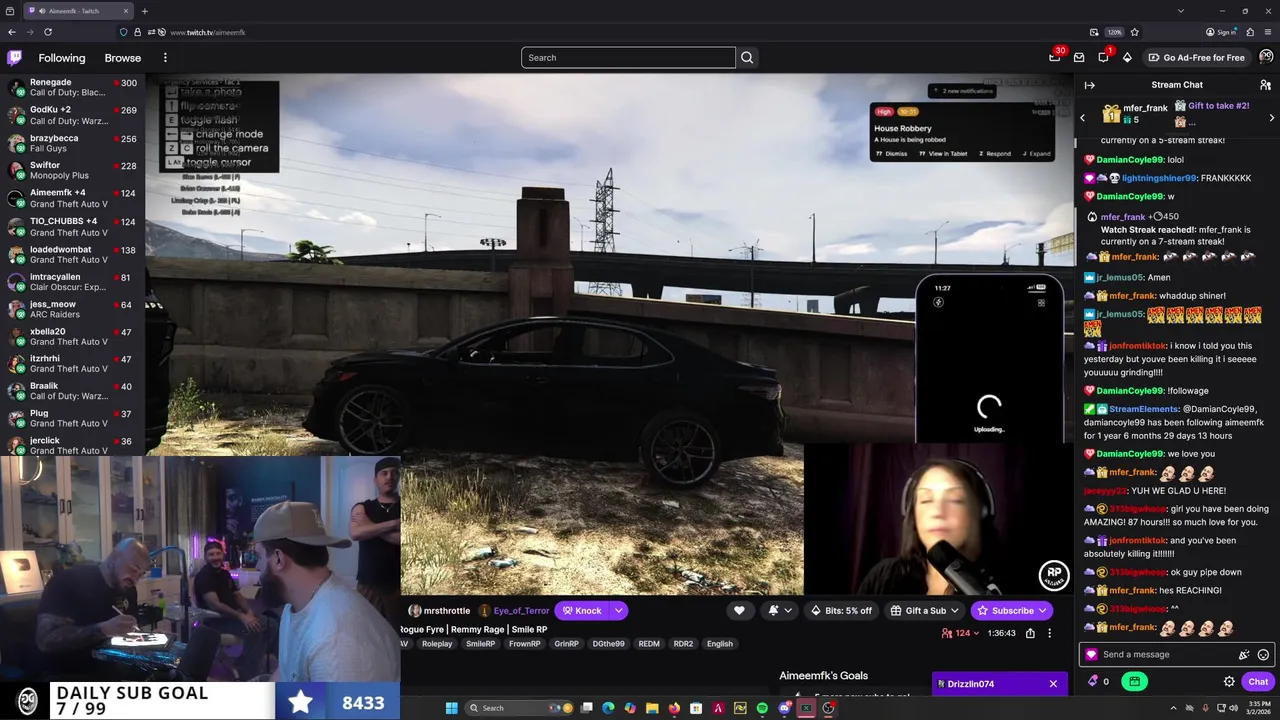The image size is (1280, 720).
Task: Open the chat Community users icon
Action: tap(1265, 85)
